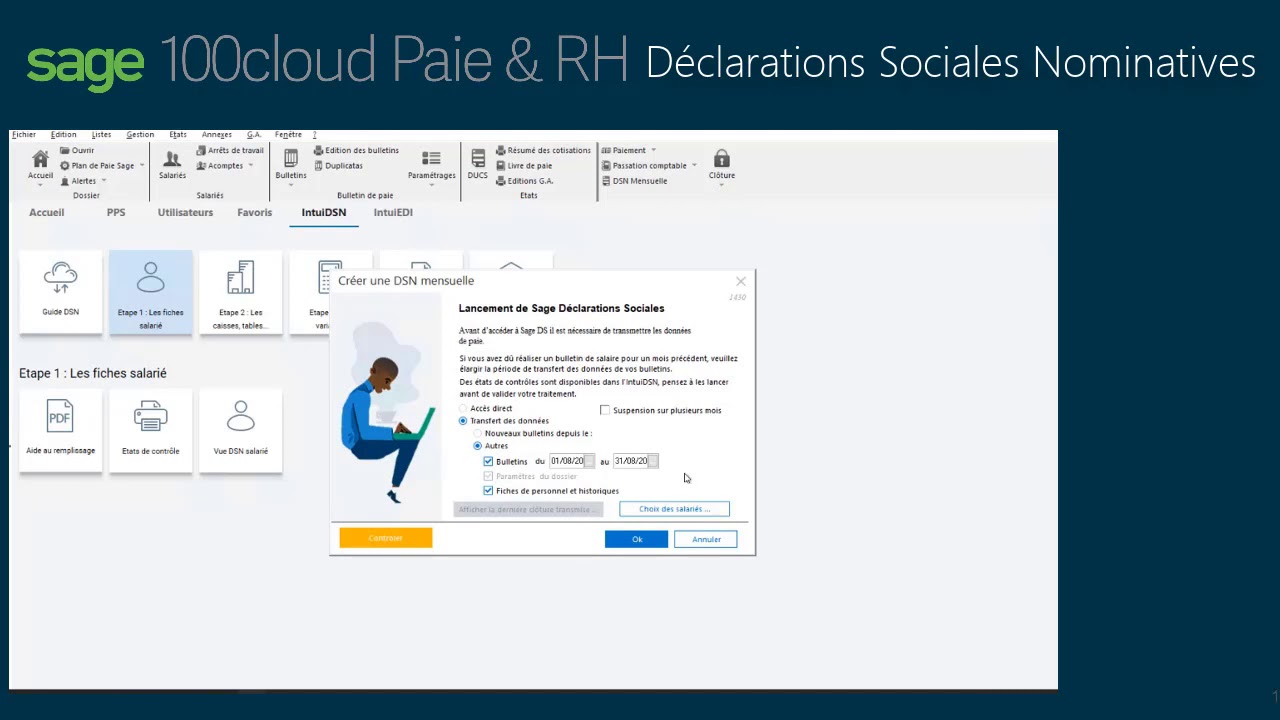
Task: Expand the Plan de Paie Sage dropdown arrow
Action: click(x=142, y=166)
